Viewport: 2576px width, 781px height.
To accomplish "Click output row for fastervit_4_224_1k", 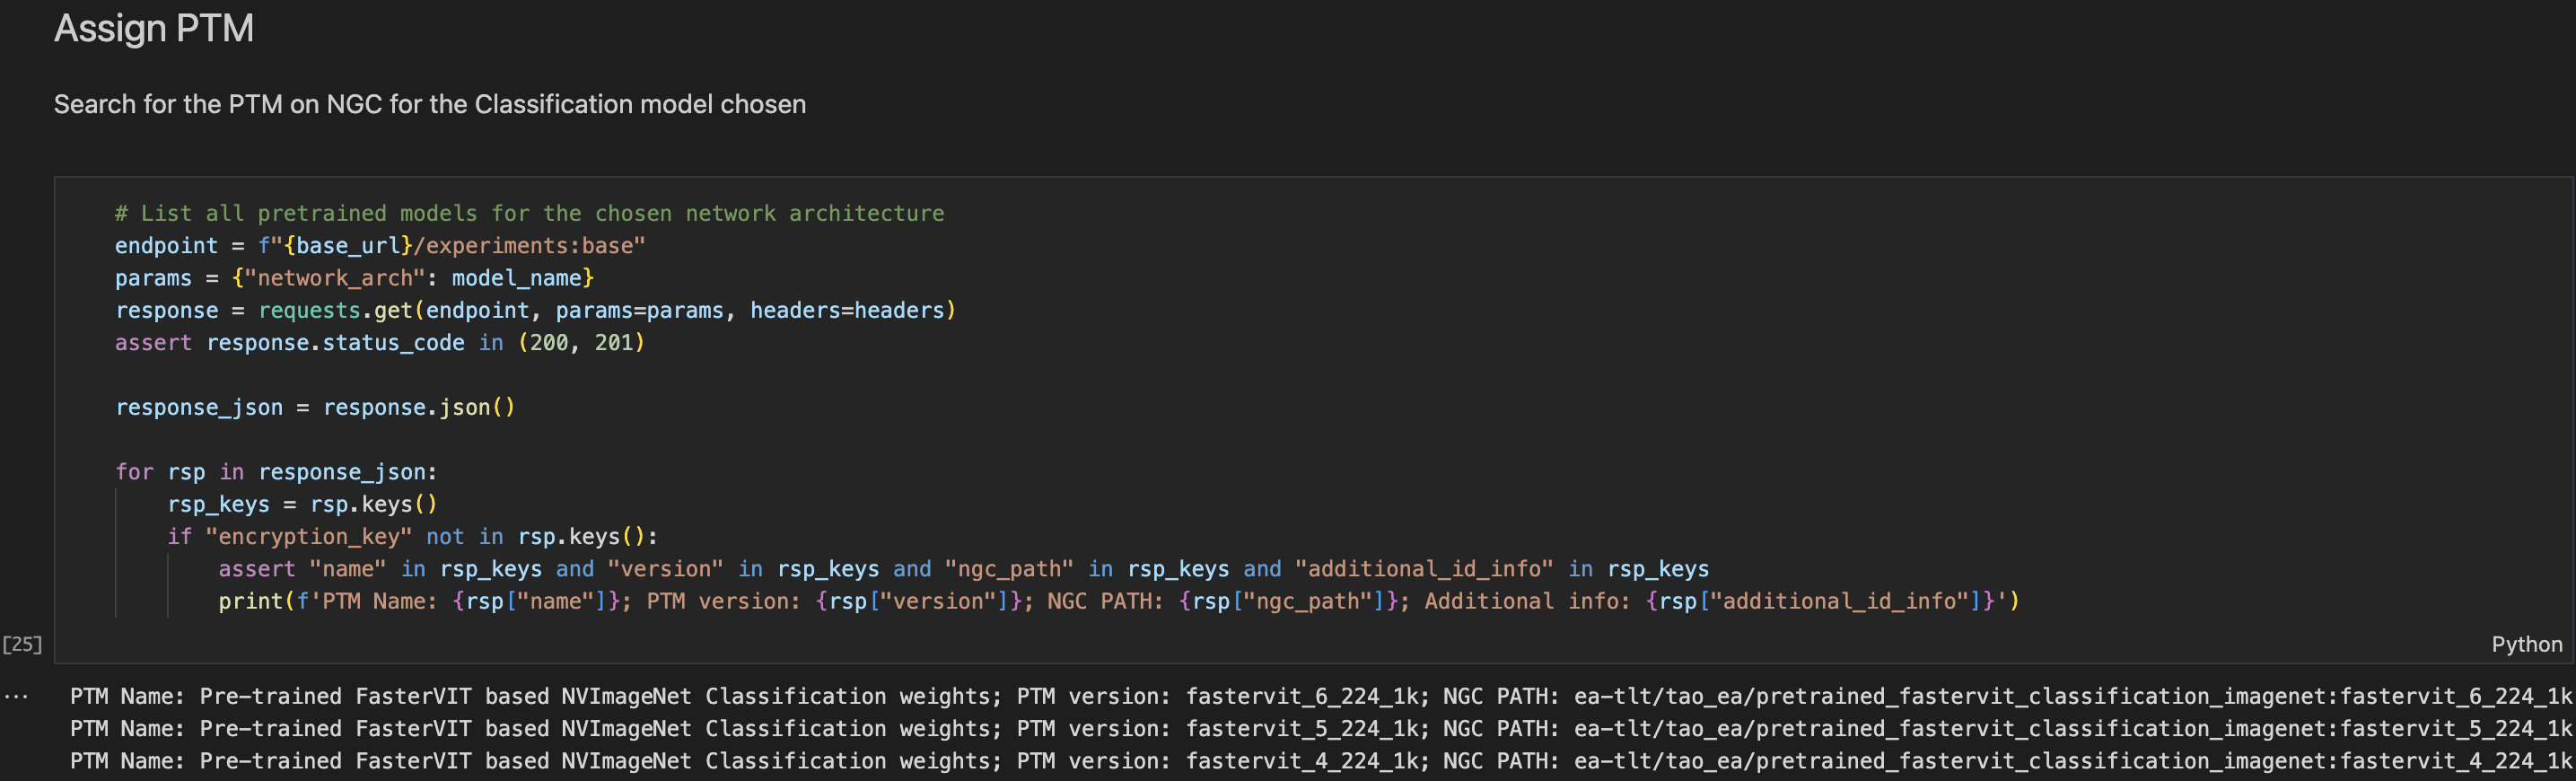I will 1320,761.
